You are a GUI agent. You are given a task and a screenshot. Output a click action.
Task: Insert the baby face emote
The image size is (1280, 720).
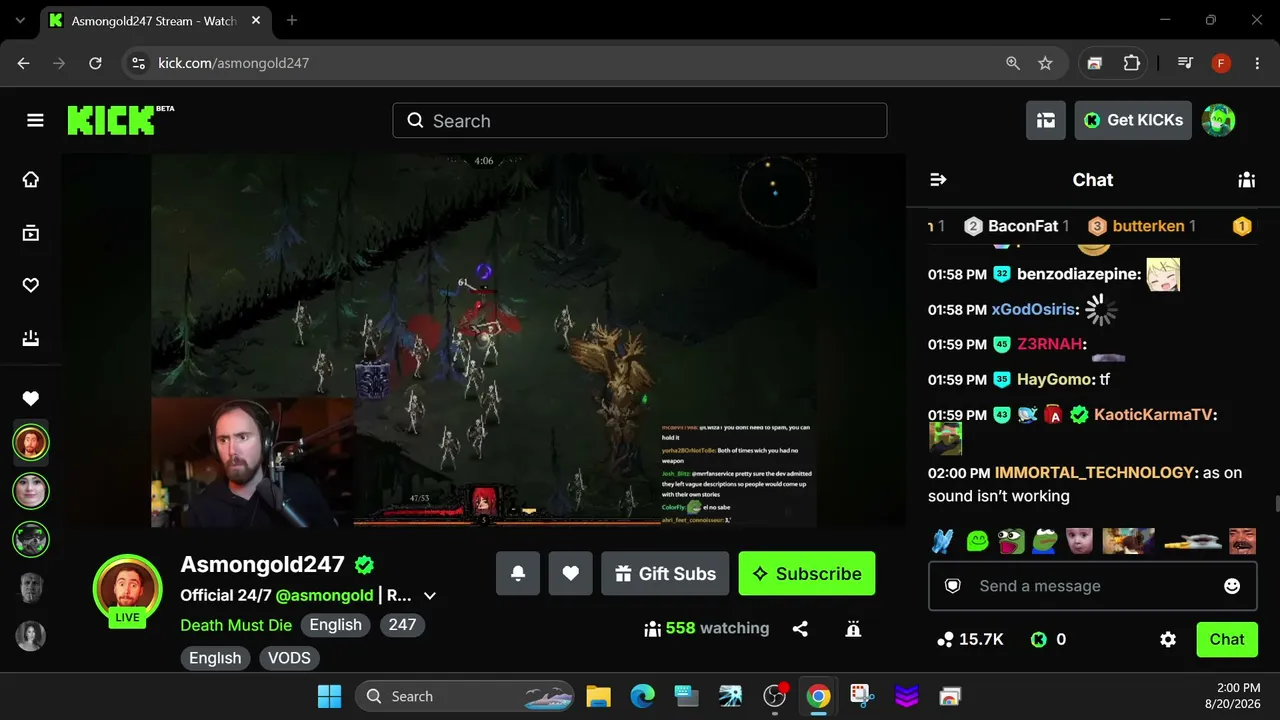(x=1079, y=541)
